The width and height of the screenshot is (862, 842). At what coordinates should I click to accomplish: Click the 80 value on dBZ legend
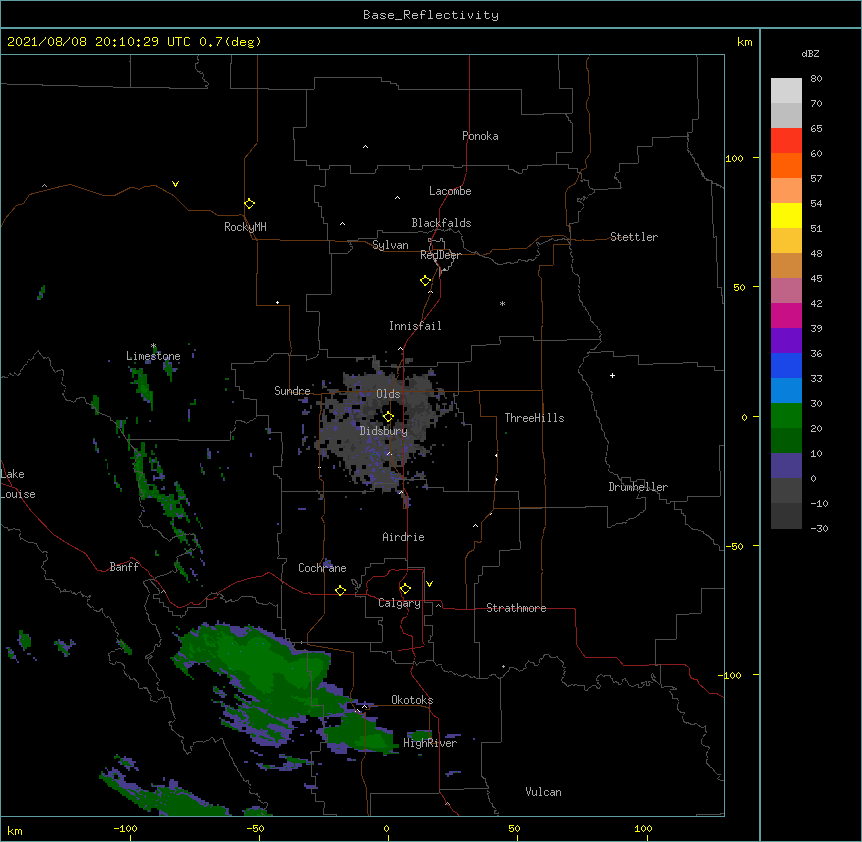click(816, 79)
